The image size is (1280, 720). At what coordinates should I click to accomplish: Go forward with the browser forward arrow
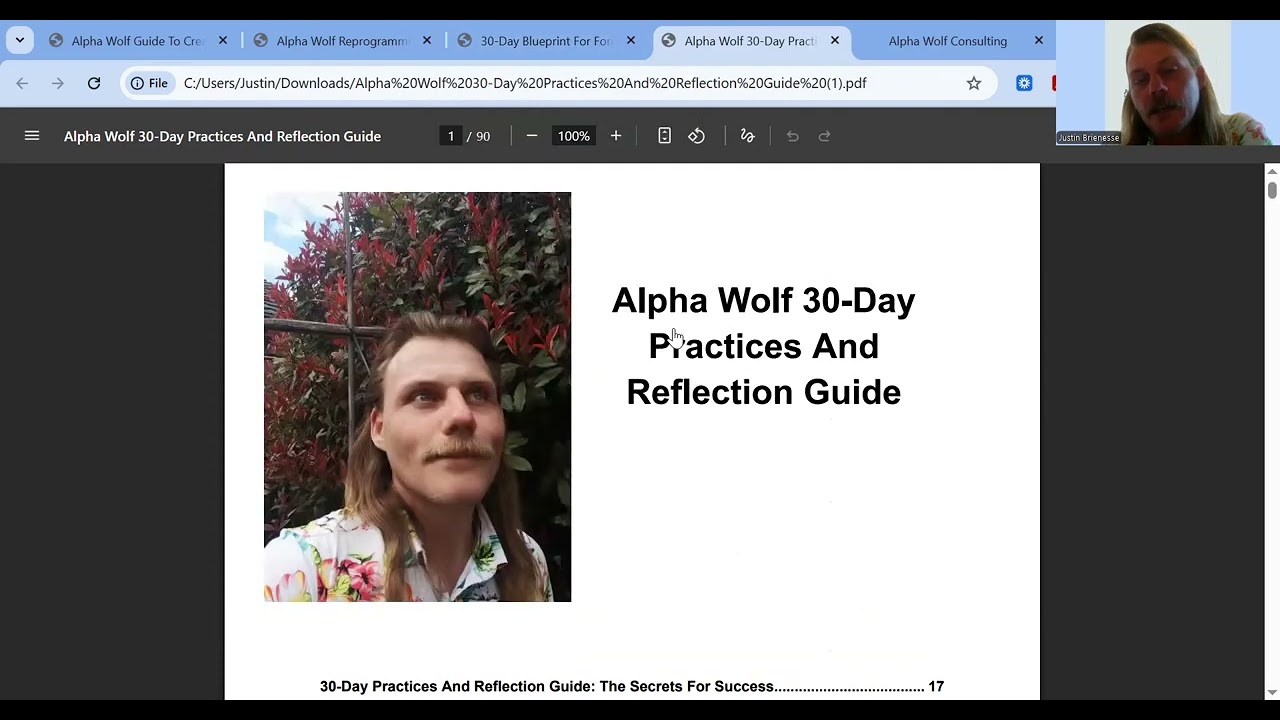58,83
